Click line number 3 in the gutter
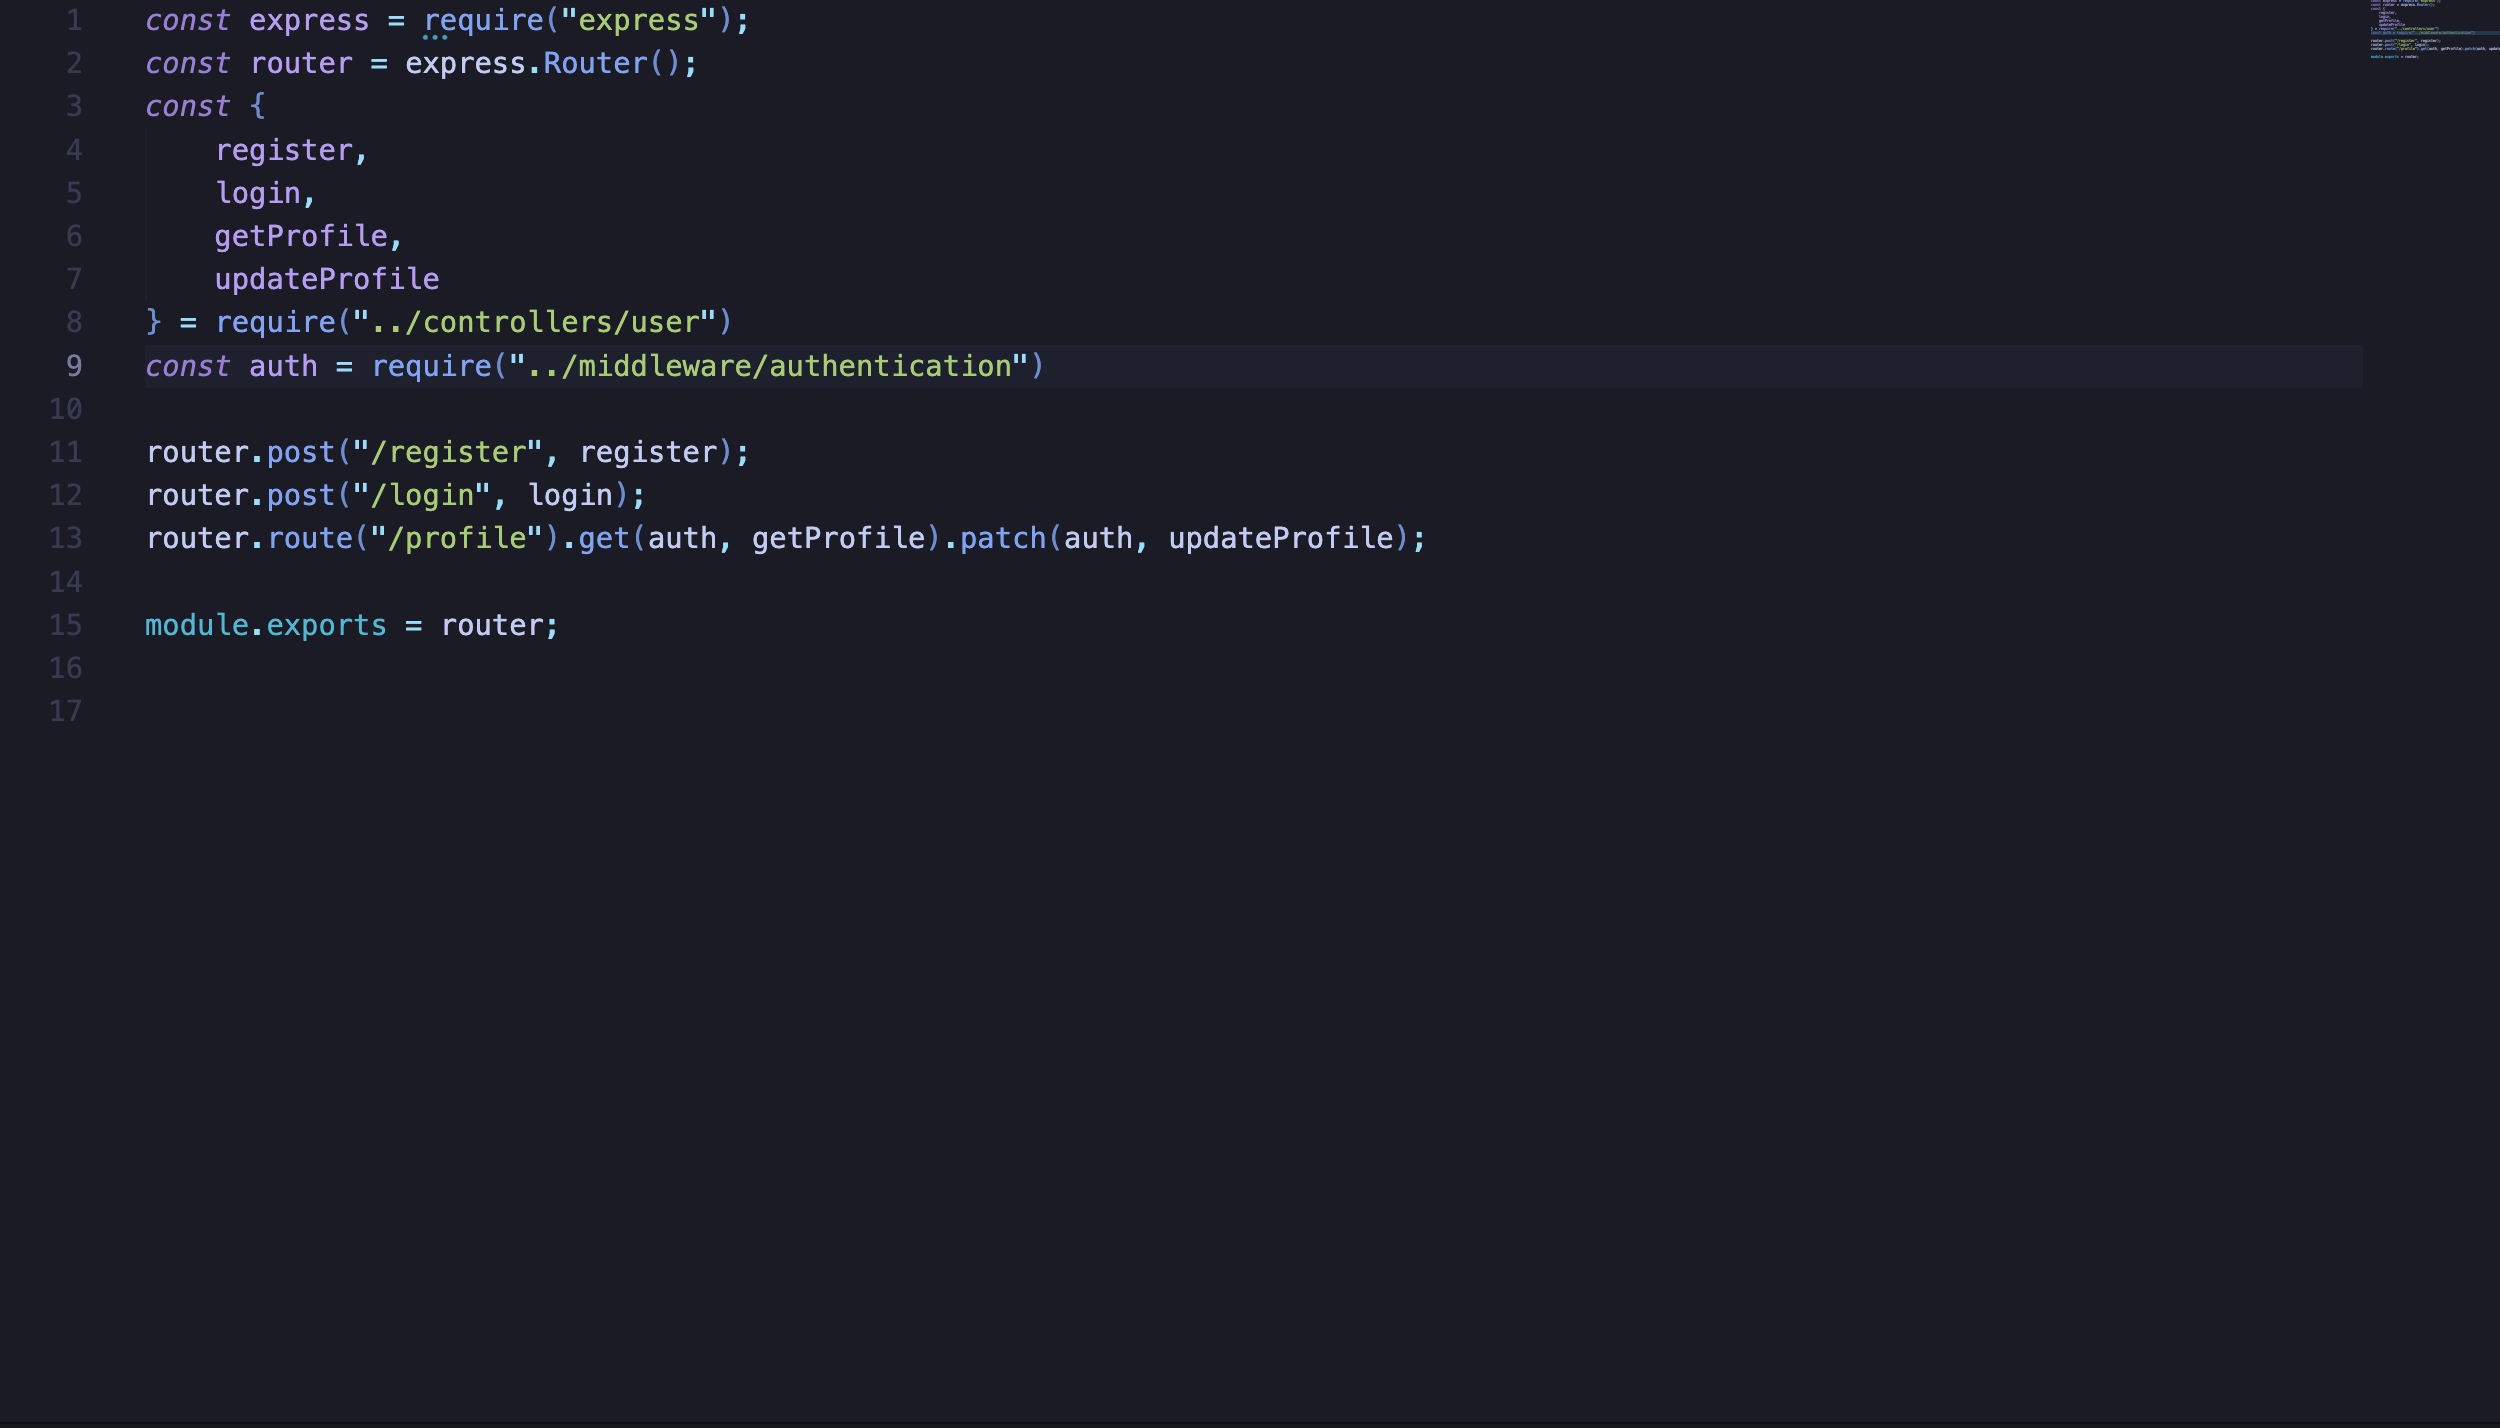 [74, 106]
